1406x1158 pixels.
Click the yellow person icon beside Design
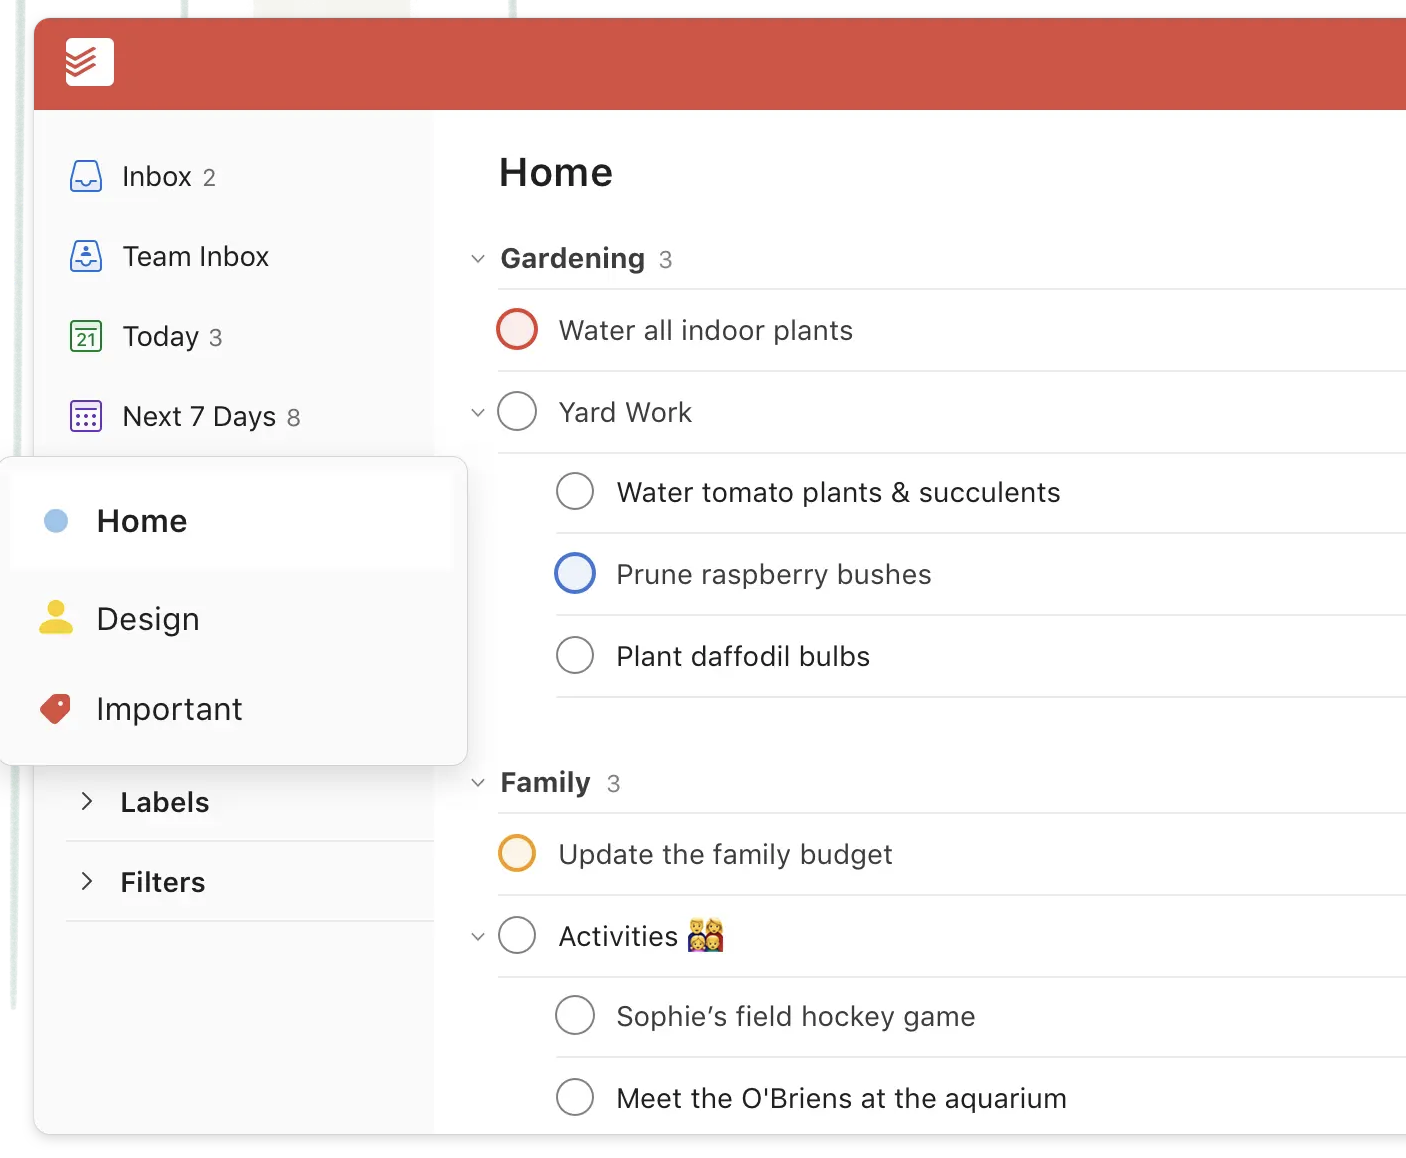[56, 618]
